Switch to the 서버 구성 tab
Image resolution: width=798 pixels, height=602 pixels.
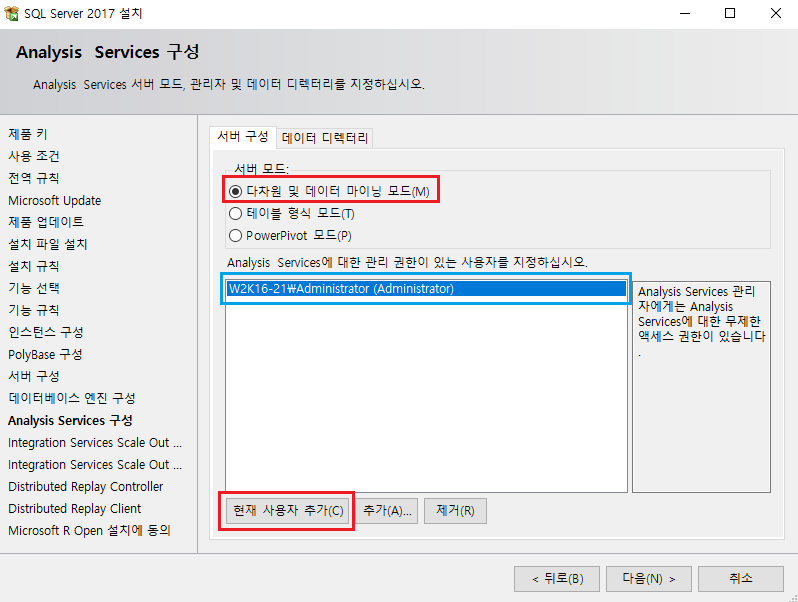coord(243,137)
